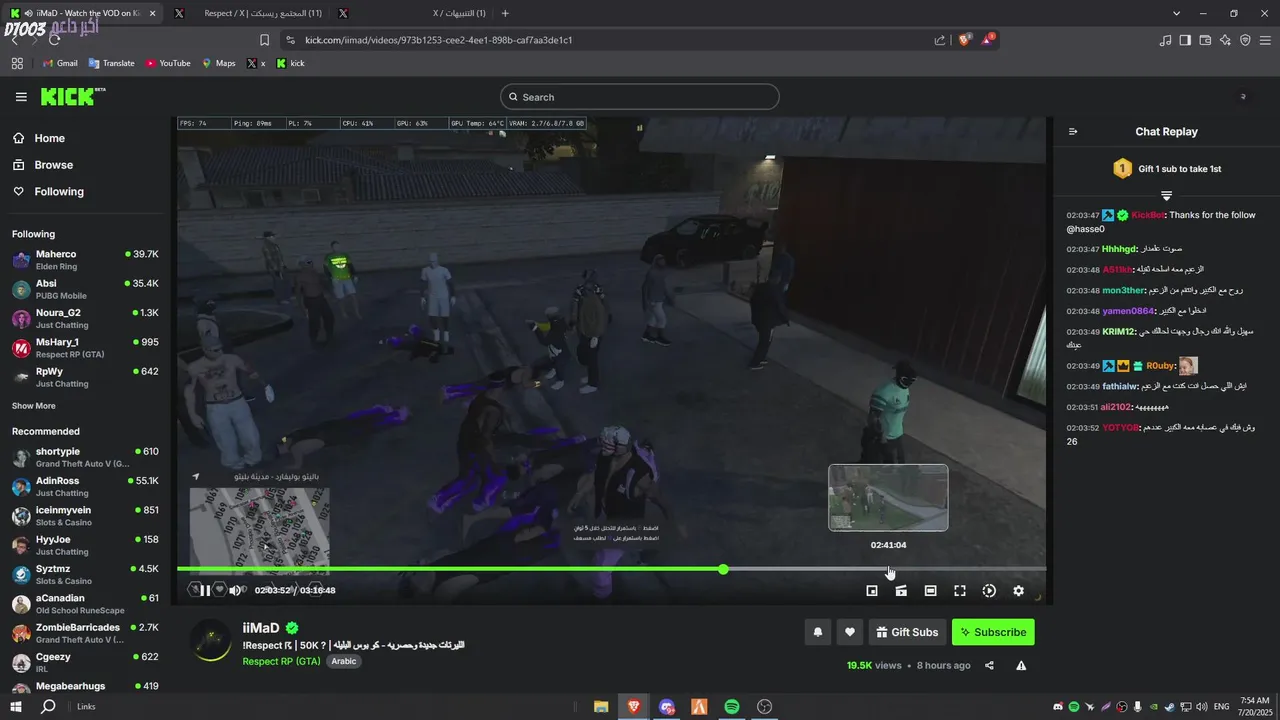Open Brave Shields icon
1280x720 pixels.
(965, 40)
